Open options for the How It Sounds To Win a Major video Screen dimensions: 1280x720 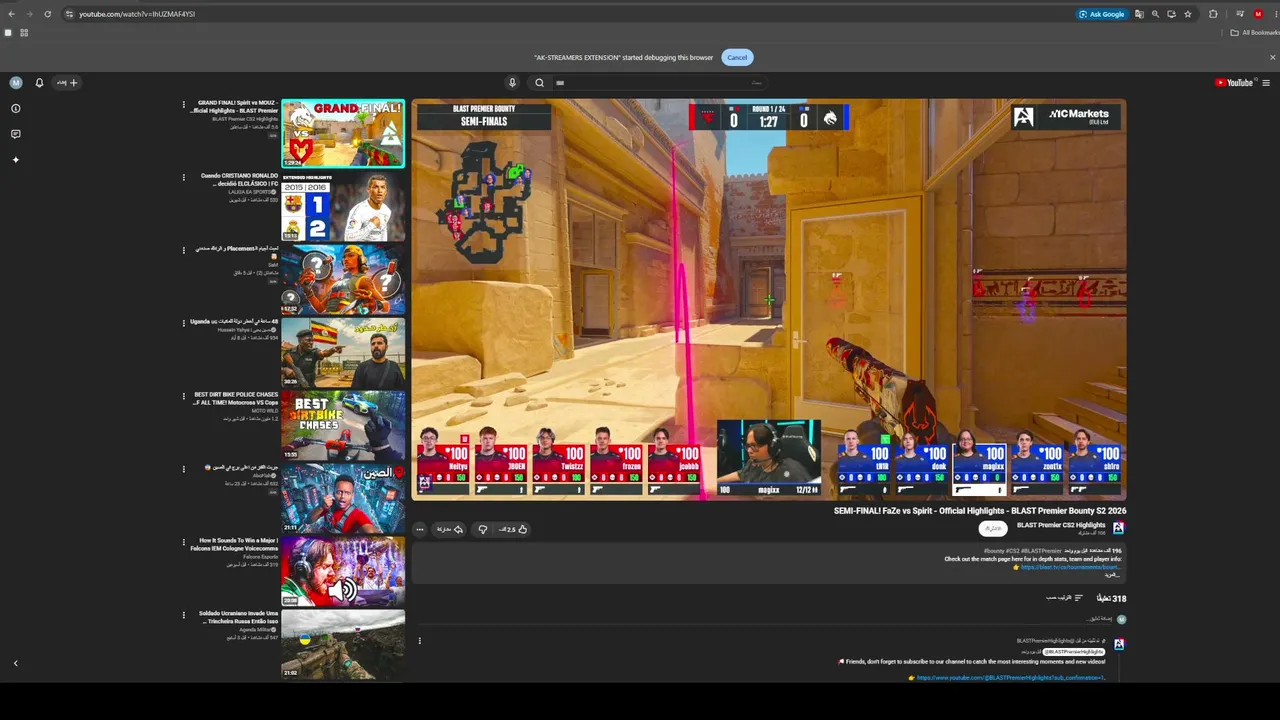(x=183, y=542)
